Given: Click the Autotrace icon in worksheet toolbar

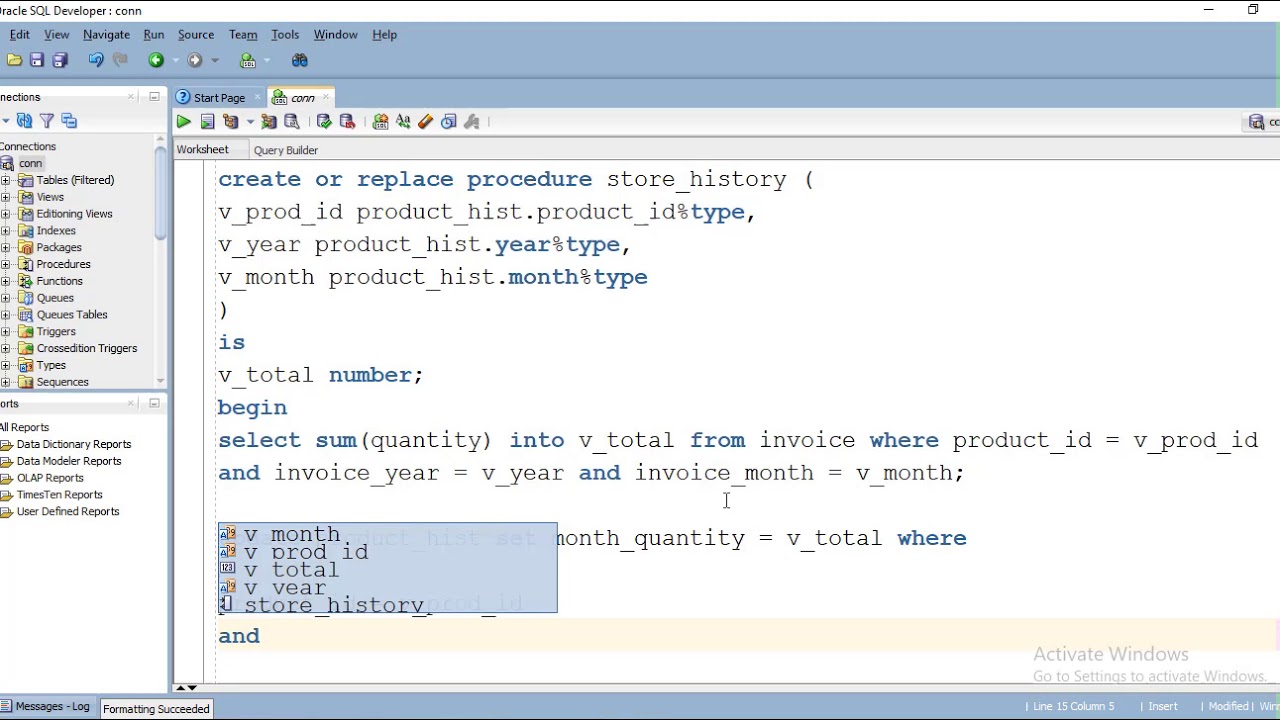Looking at the screenshot, I should (x=269, y=122).
